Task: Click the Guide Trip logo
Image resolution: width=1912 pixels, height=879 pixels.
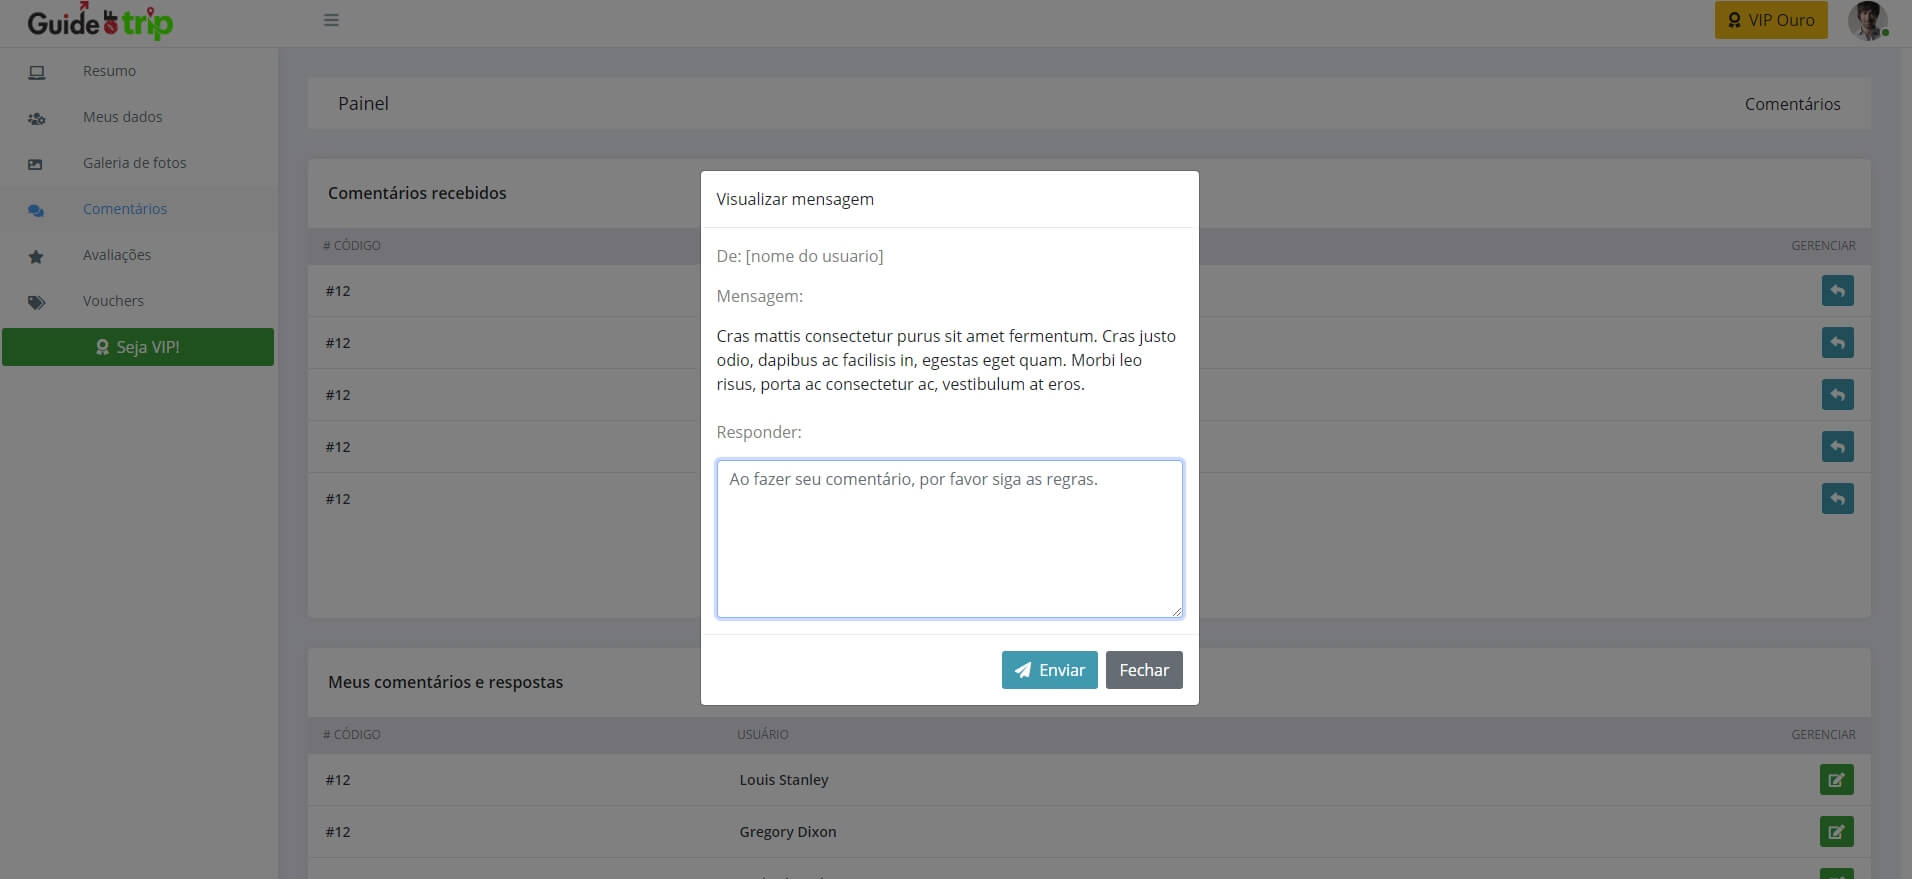Action: pos(100,21)
